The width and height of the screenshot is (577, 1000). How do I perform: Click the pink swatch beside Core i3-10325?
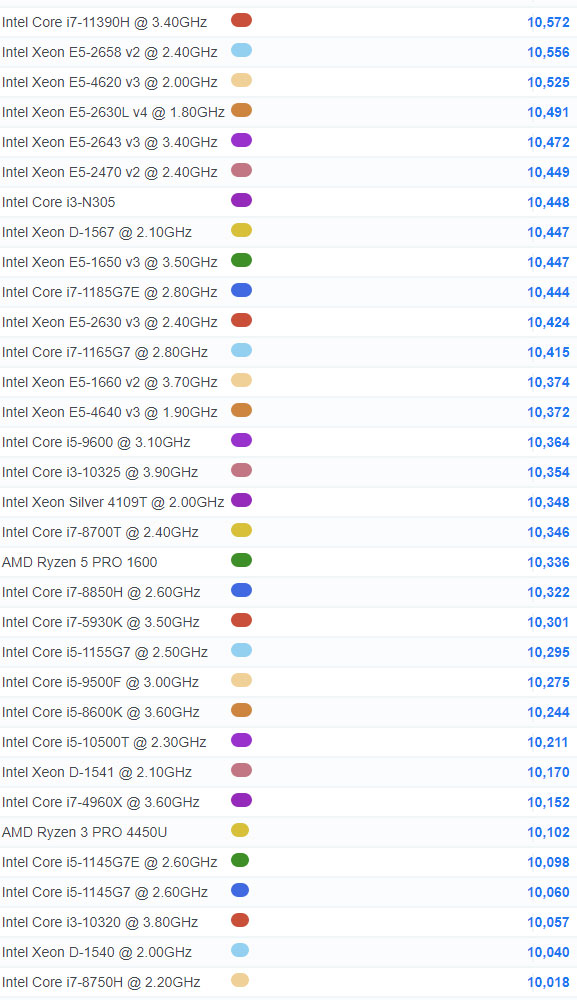241,470
